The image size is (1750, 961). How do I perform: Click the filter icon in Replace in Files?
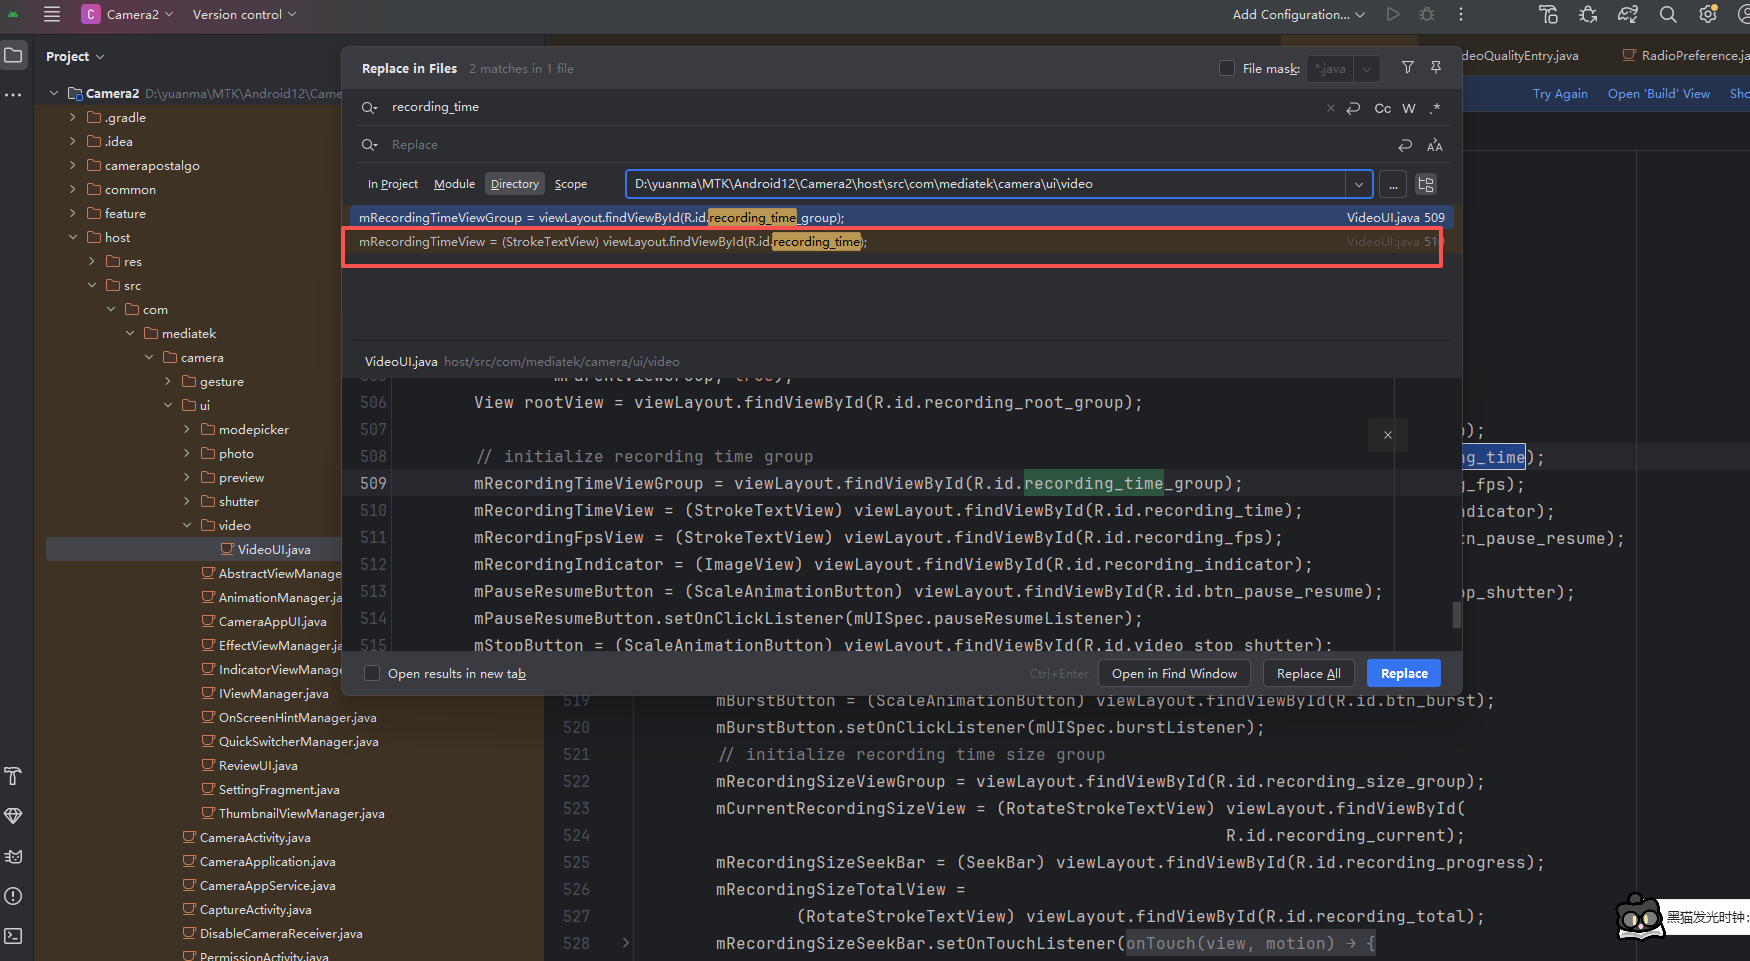(x=1408, y=67)
